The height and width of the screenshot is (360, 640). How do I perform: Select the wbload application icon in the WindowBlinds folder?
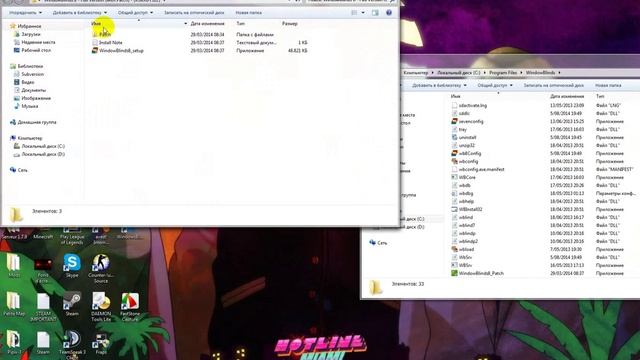[x=454, y=249]
